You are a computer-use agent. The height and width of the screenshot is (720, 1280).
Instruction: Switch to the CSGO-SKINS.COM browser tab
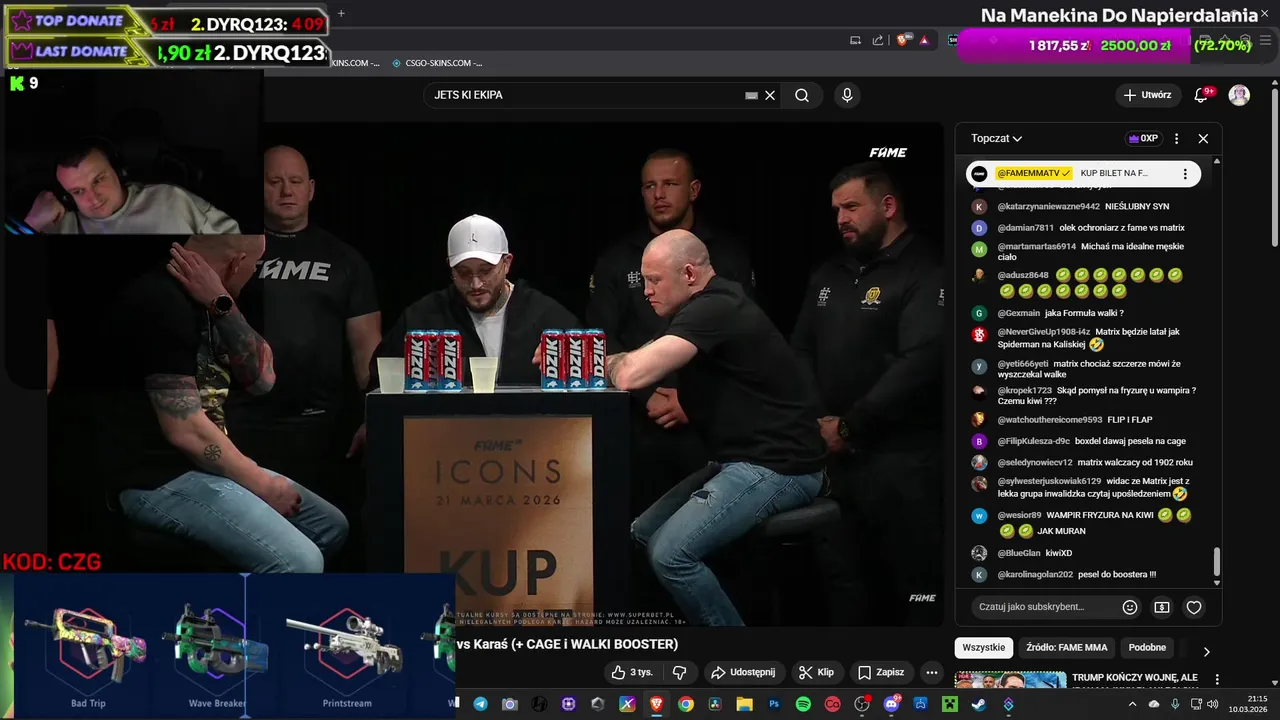pyautogui.click(x=436, y=63)
